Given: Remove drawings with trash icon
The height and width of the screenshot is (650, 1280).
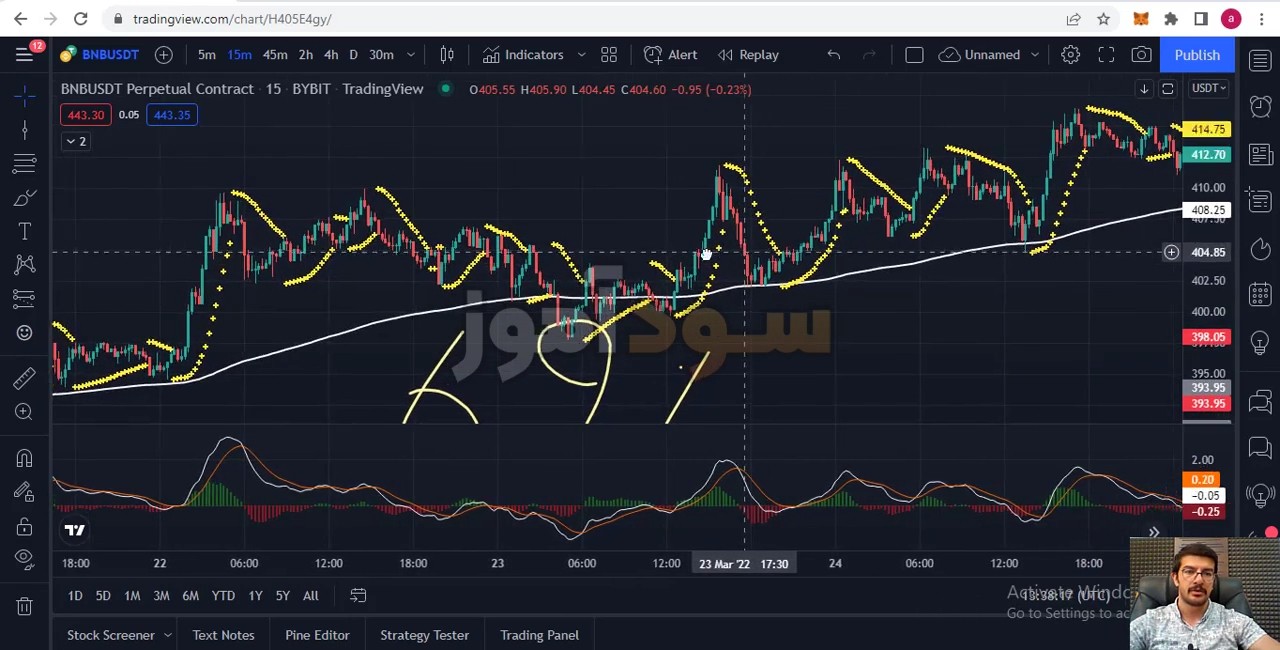Looking at the screenshot, I should click(x=25, y=606).
